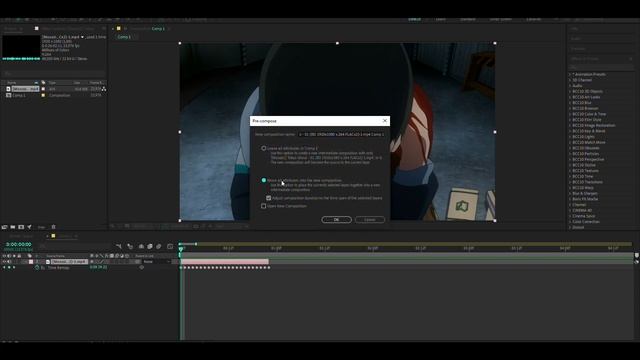Select BCC10 Image Restoration entry
The height and width of the screenshot is (360, 640).
tap(593, 126)
